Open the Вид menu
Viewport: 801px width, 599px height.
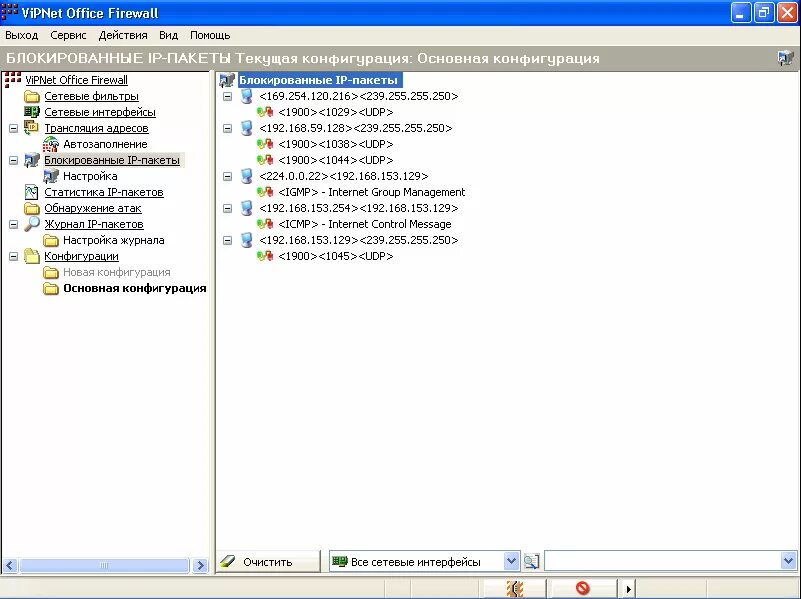pos(168,35)
